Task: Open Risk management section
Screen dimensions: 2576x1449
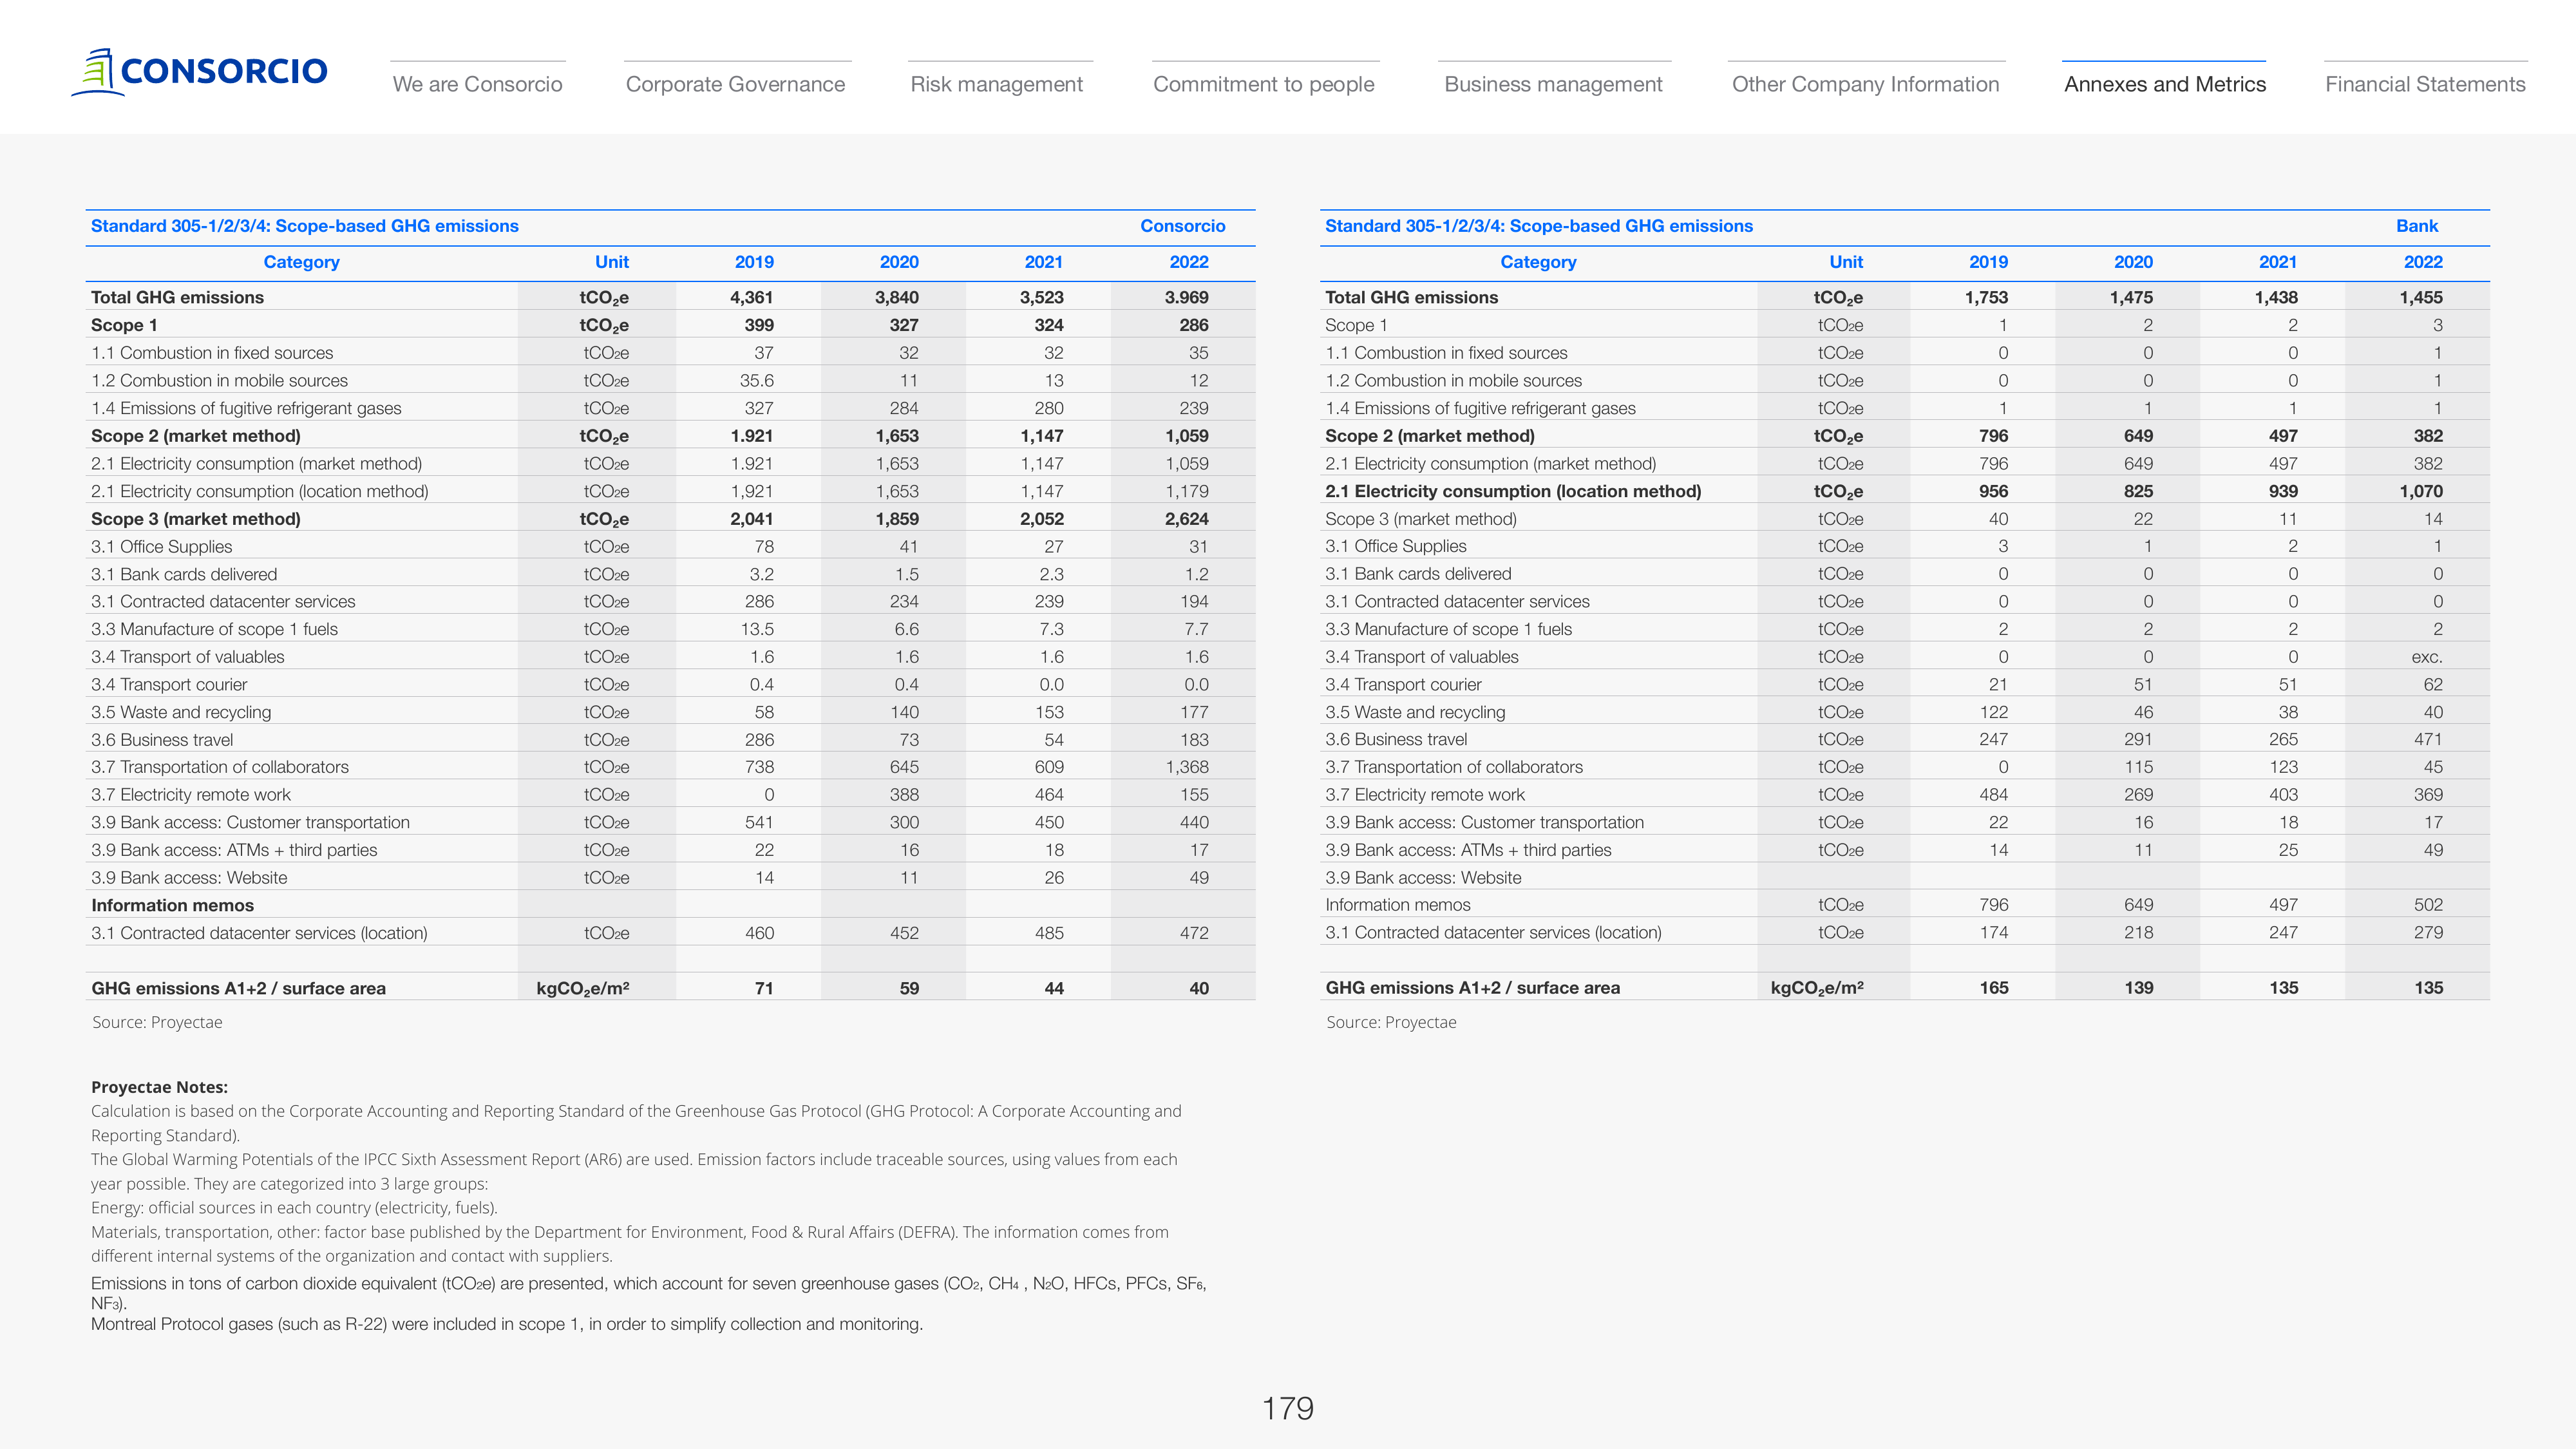Action: point(997,84)
